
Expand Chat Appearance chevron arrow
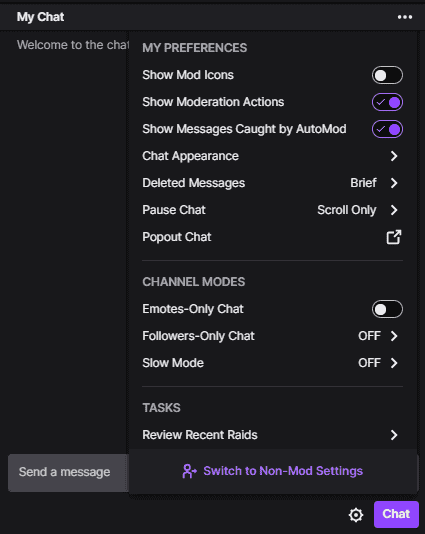(x=394, y=156)
